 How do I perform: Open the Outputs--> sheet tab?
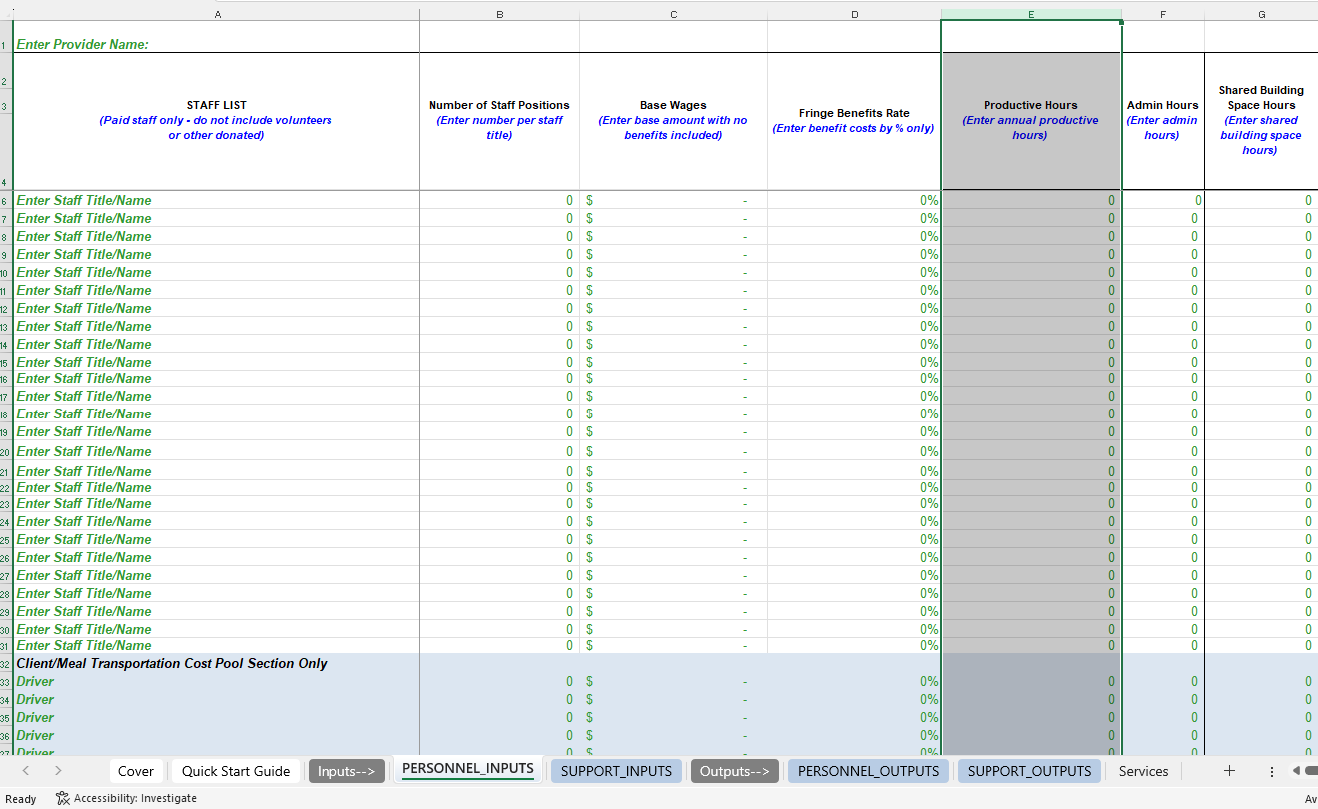click(735, 771)
